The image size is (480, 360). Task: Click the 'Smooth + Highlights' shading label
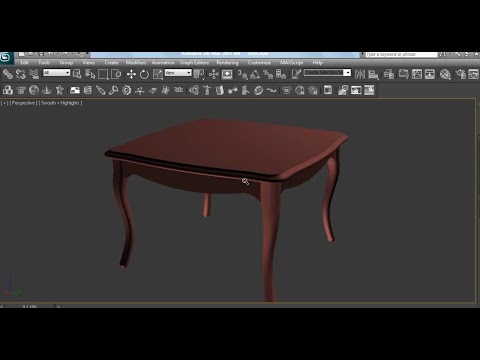point(60,103)
